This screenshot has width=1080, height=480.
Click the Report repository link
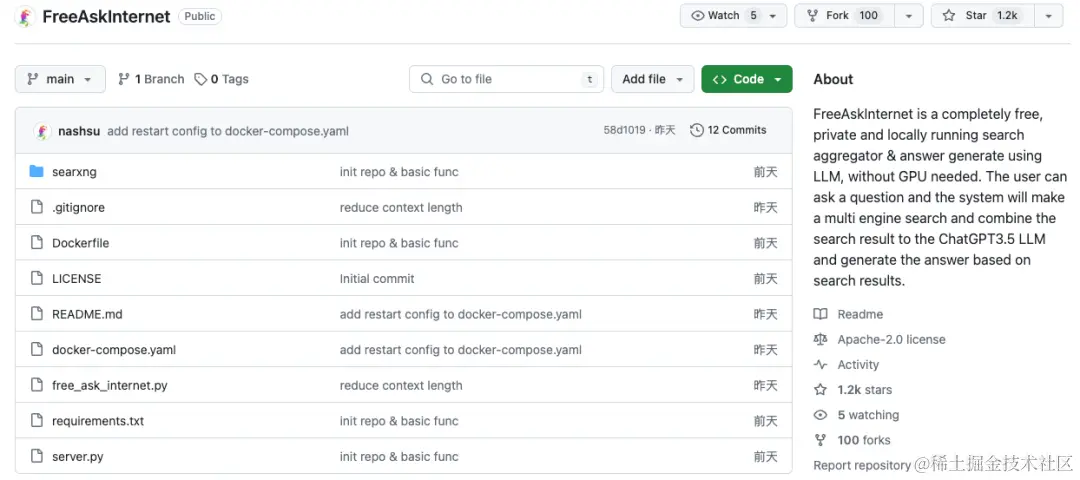862,465
